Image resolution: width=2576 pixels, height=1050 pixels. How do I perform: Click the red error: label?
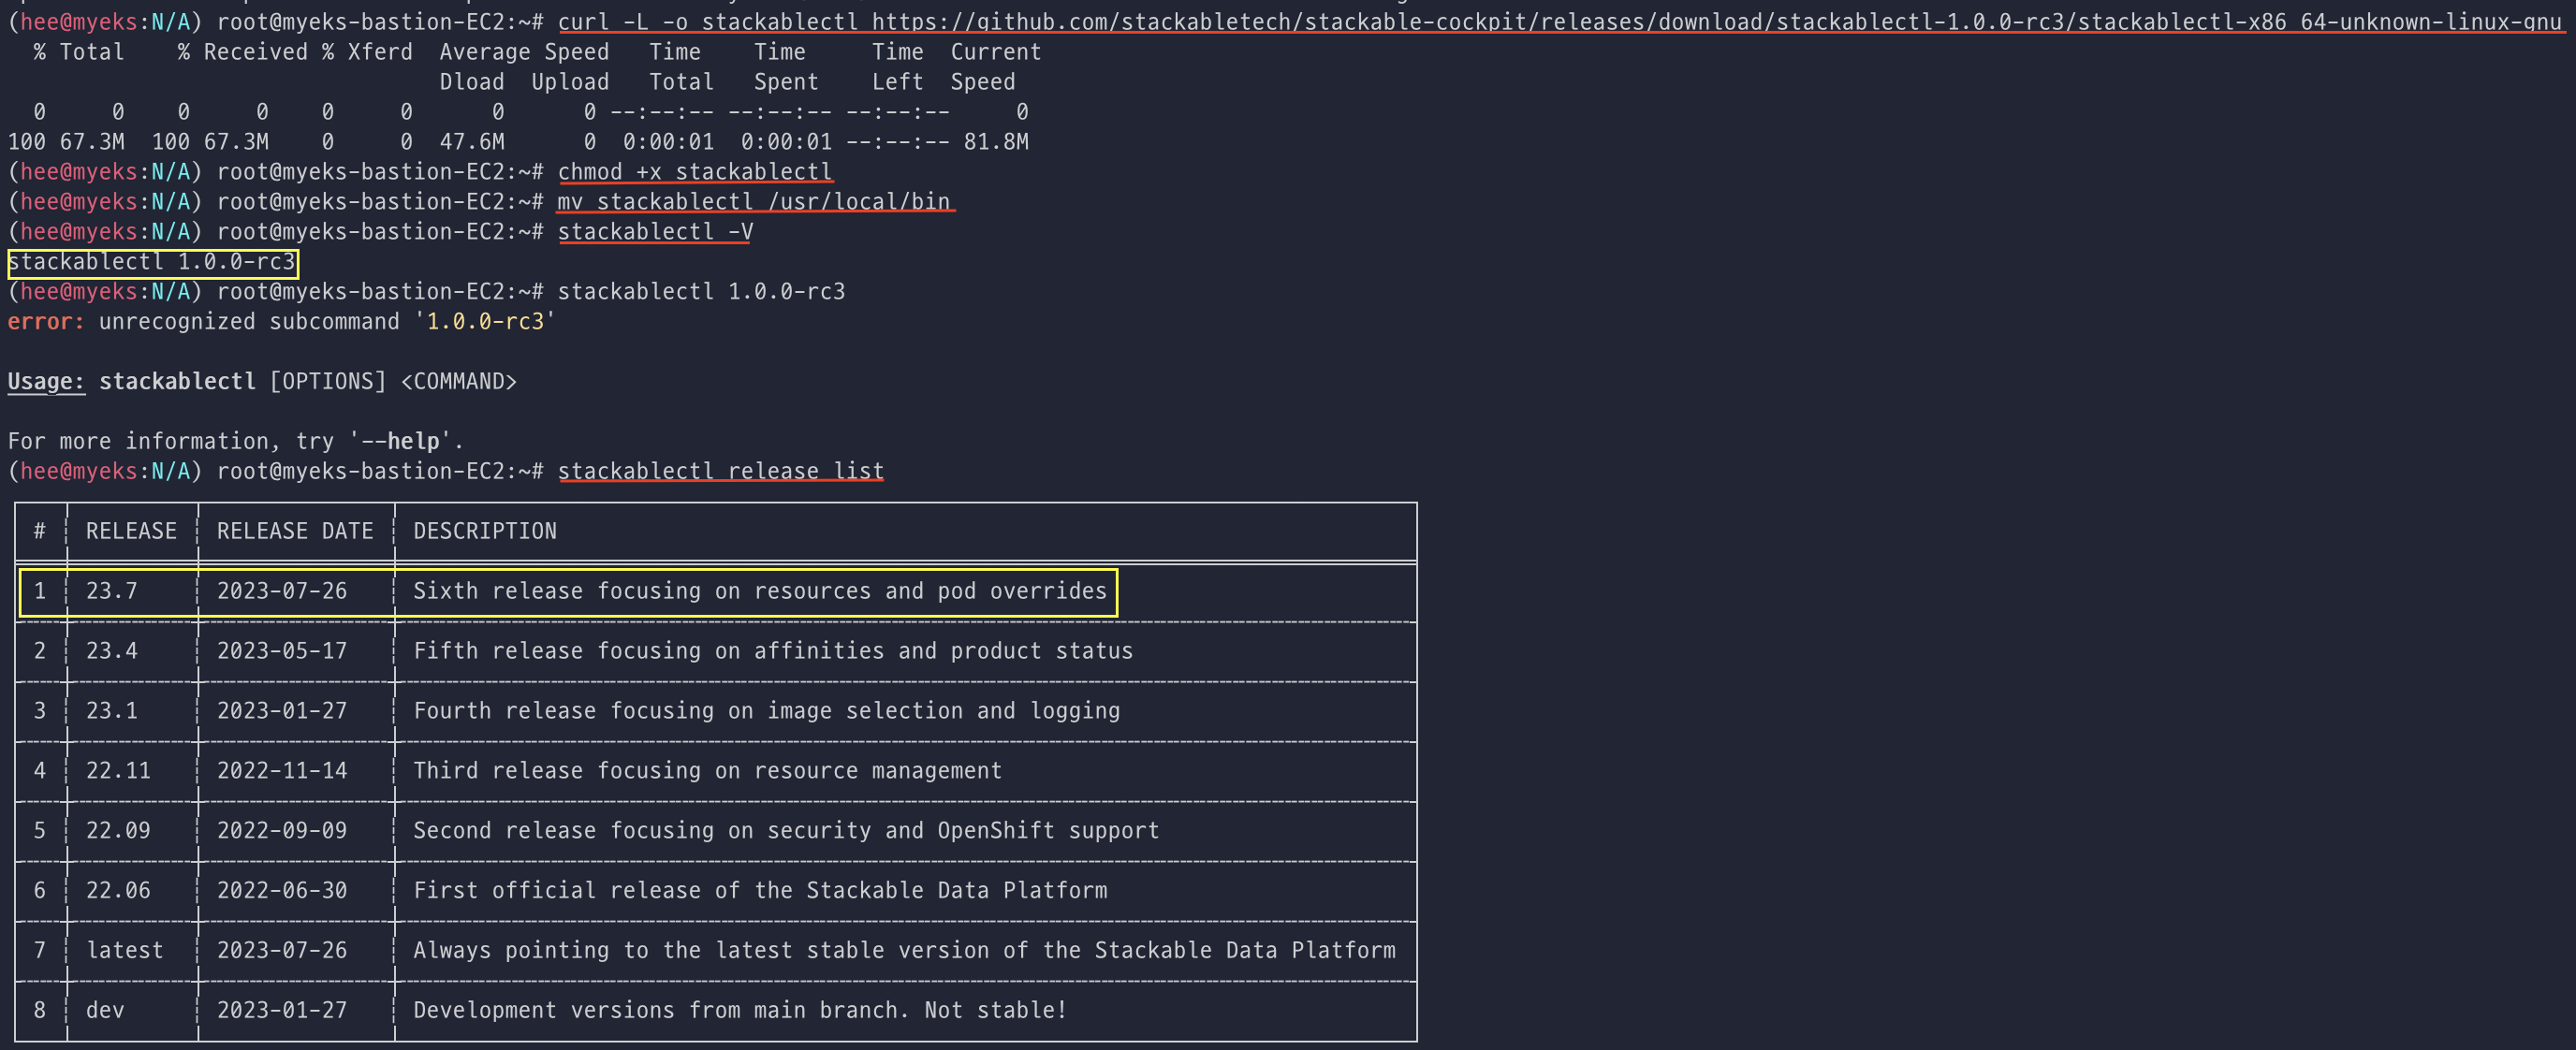coord(46,322)
